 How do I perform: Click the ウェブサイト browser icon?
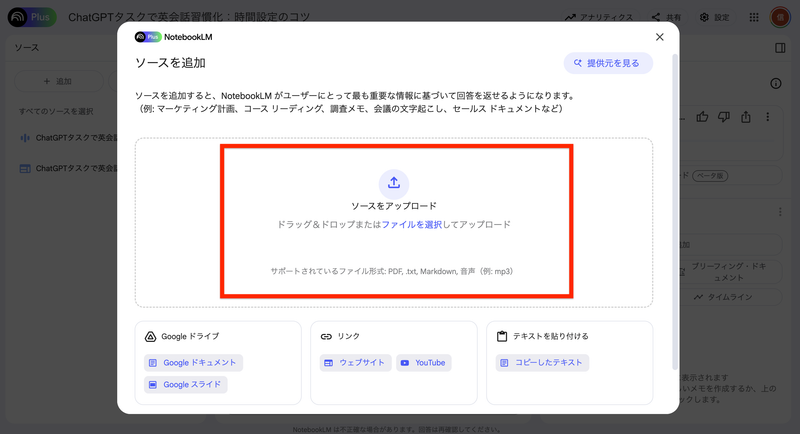click(329, 363)
